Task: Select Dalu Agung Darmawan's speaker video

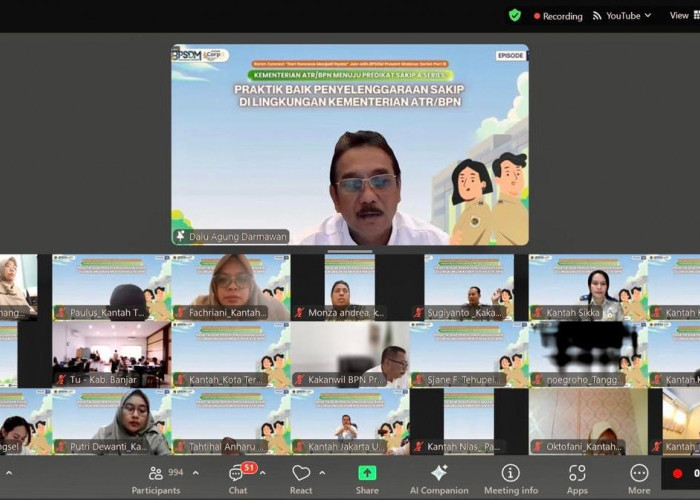Action: pyautogui.click(x=349, y=145)
